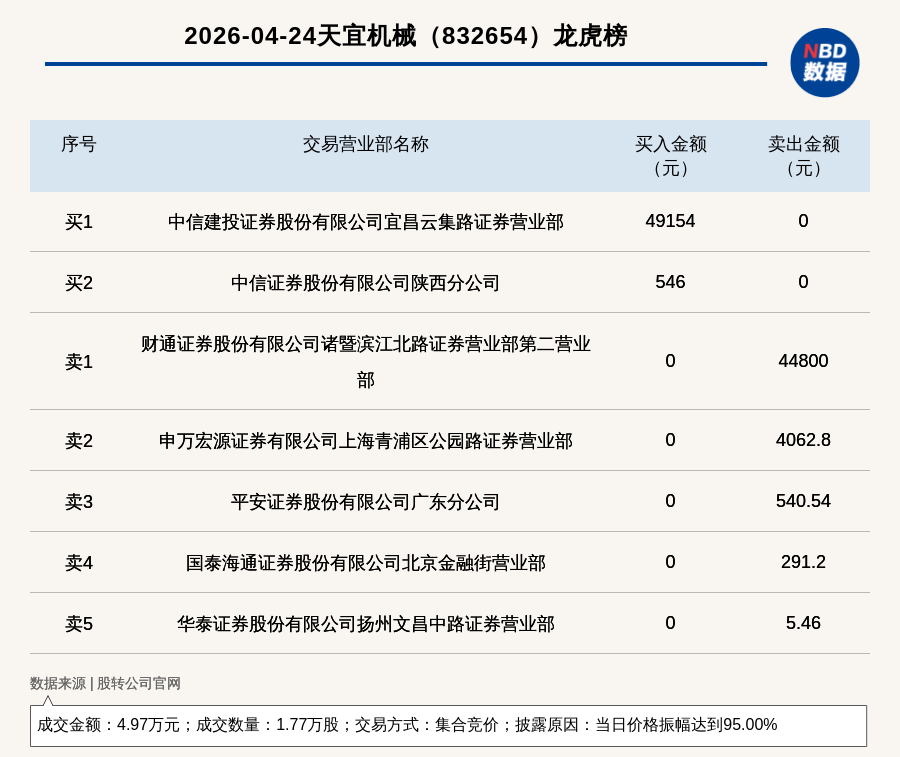Click the 卖出金额（元） column header
This screenshot has height=757, width=900.
[x=804, y=156]
